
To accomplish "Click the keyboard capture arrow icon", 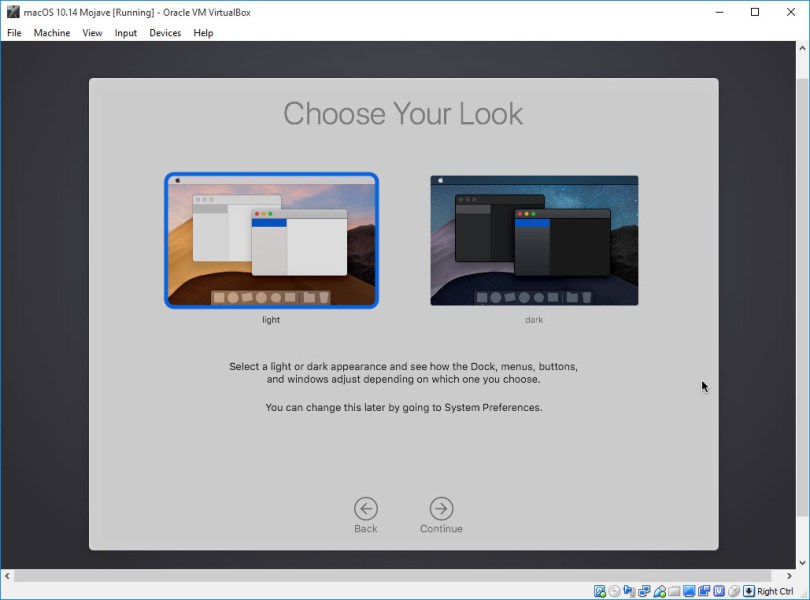I will point(749,591).
